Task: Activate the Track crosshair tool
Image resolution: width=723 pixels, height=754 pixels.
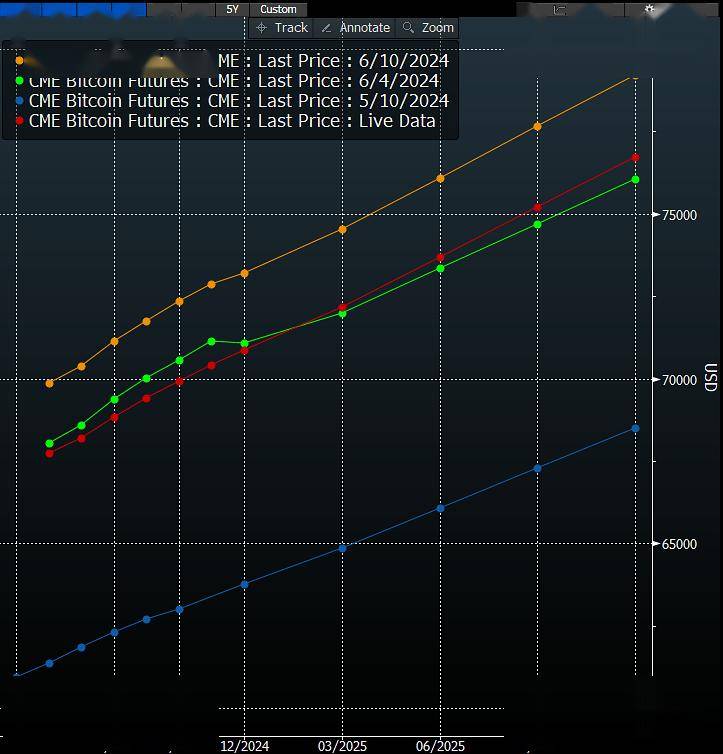Action: point(282,28)
